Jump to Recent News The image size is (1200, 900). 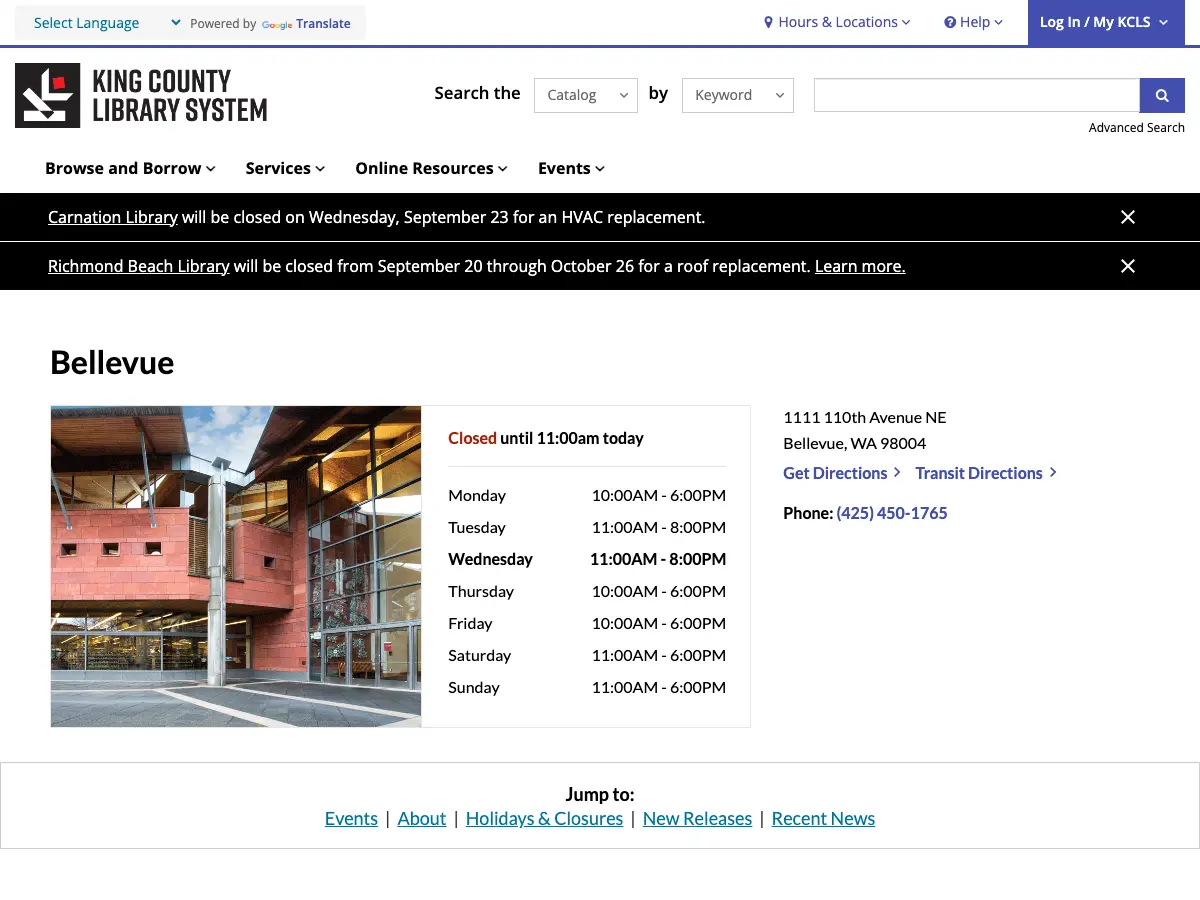[823, 818]
